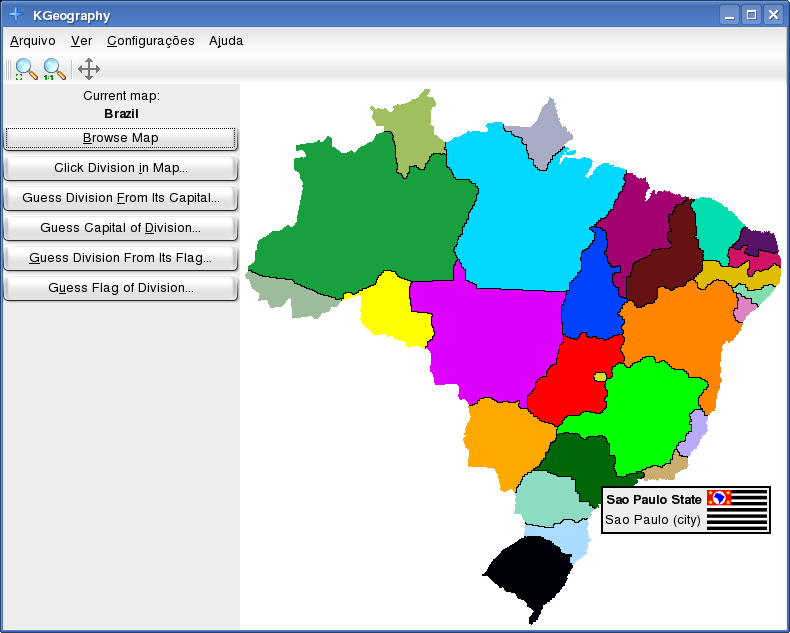Screen dimensions: 790x633
Task: Click the gray-lavender Amapá region
Action: [x=544, y=134]
